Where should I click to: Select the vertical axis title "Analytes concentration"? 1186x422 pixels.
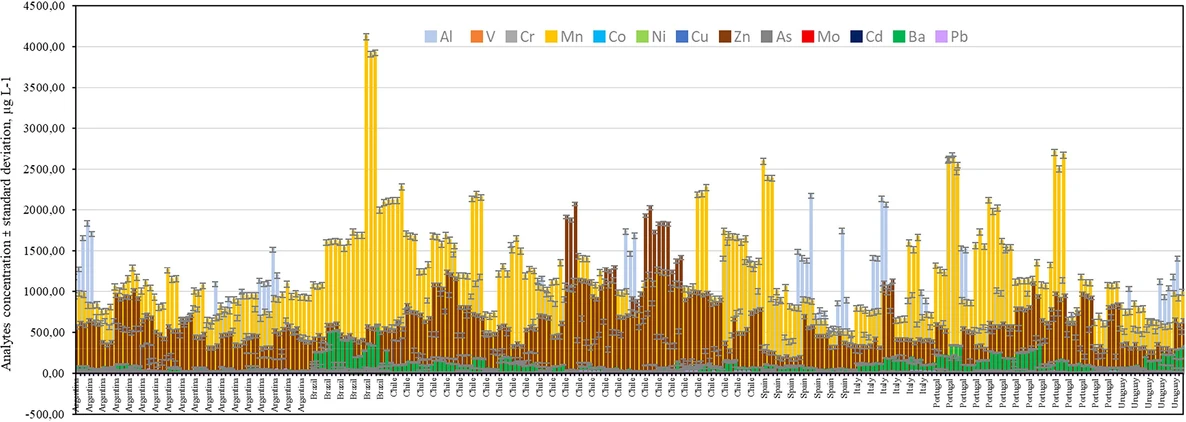8,306
